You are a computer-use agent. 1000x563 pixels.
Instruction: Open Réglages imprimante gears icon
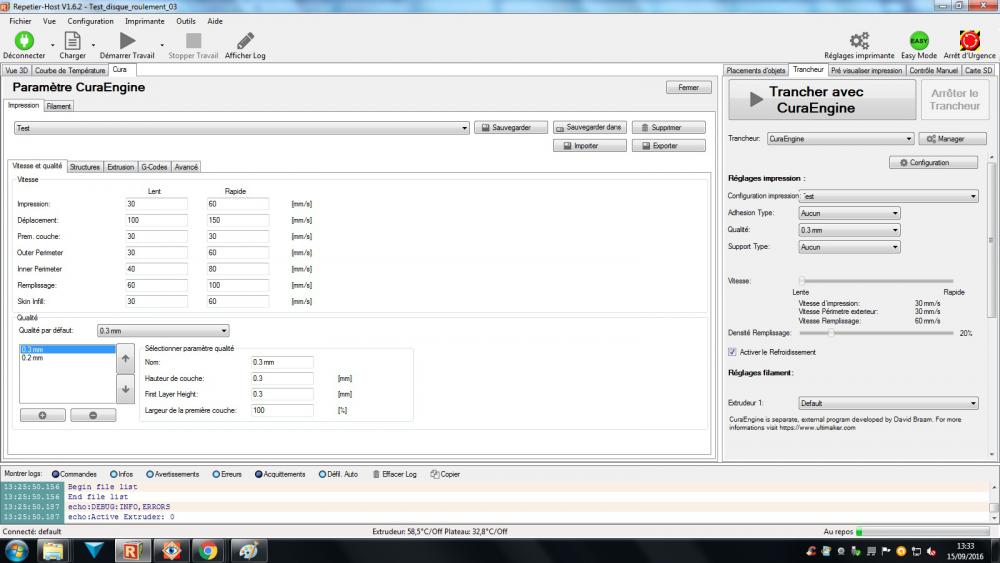point(859,41)
